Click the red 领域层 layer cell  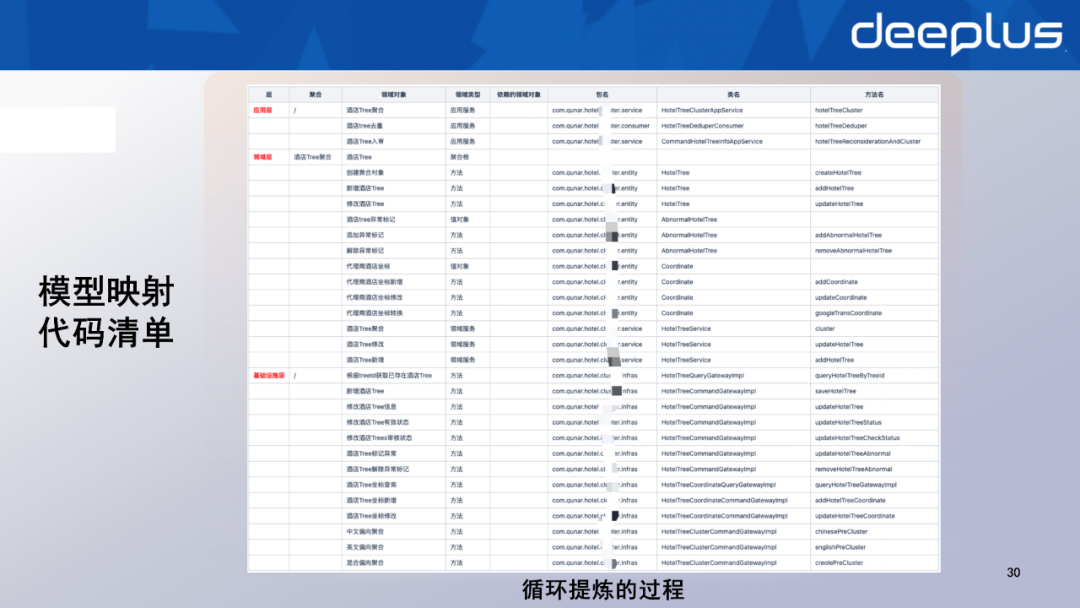tap(261, 157)
